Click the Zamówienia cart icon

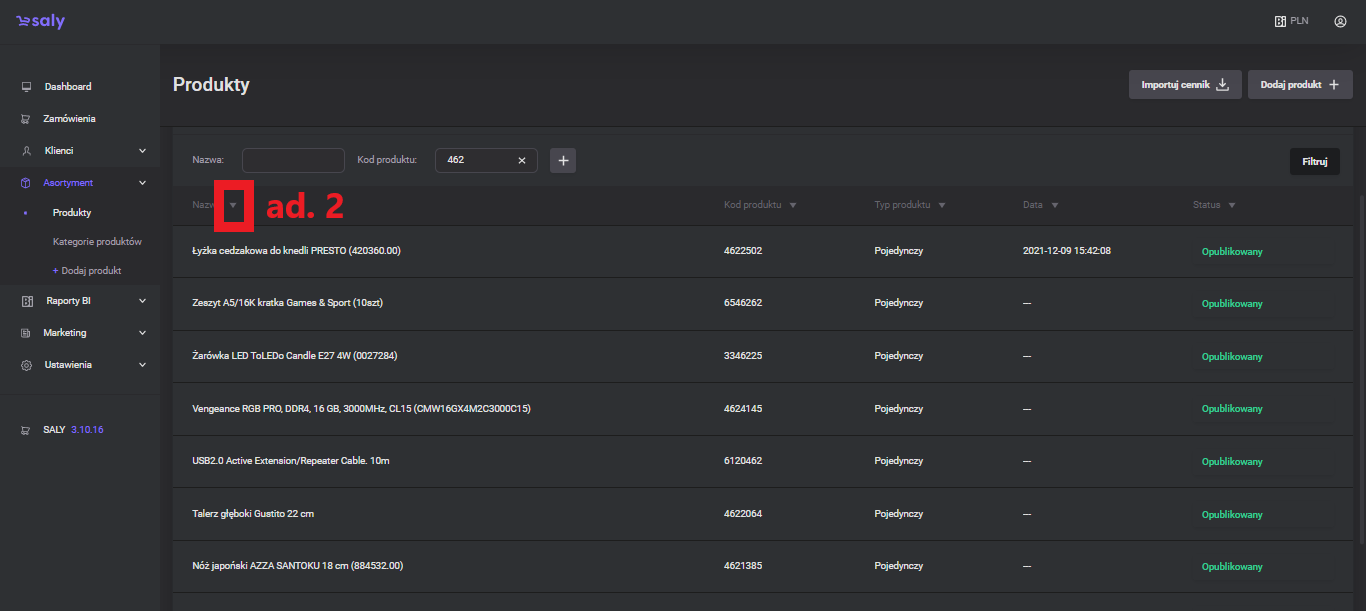click(x=27, y=119)
